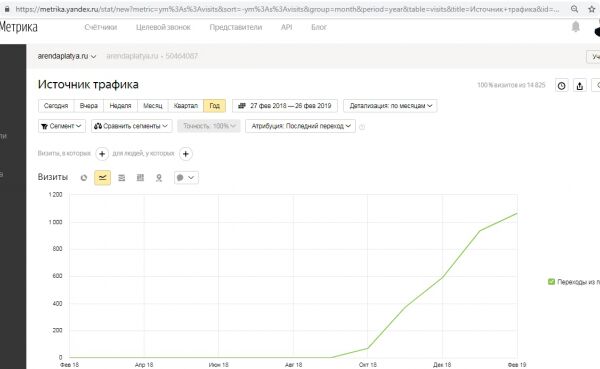Select the Год period tab
This screenshot has height=369, width=600.
pyautogui.click(x=215, y=106)
